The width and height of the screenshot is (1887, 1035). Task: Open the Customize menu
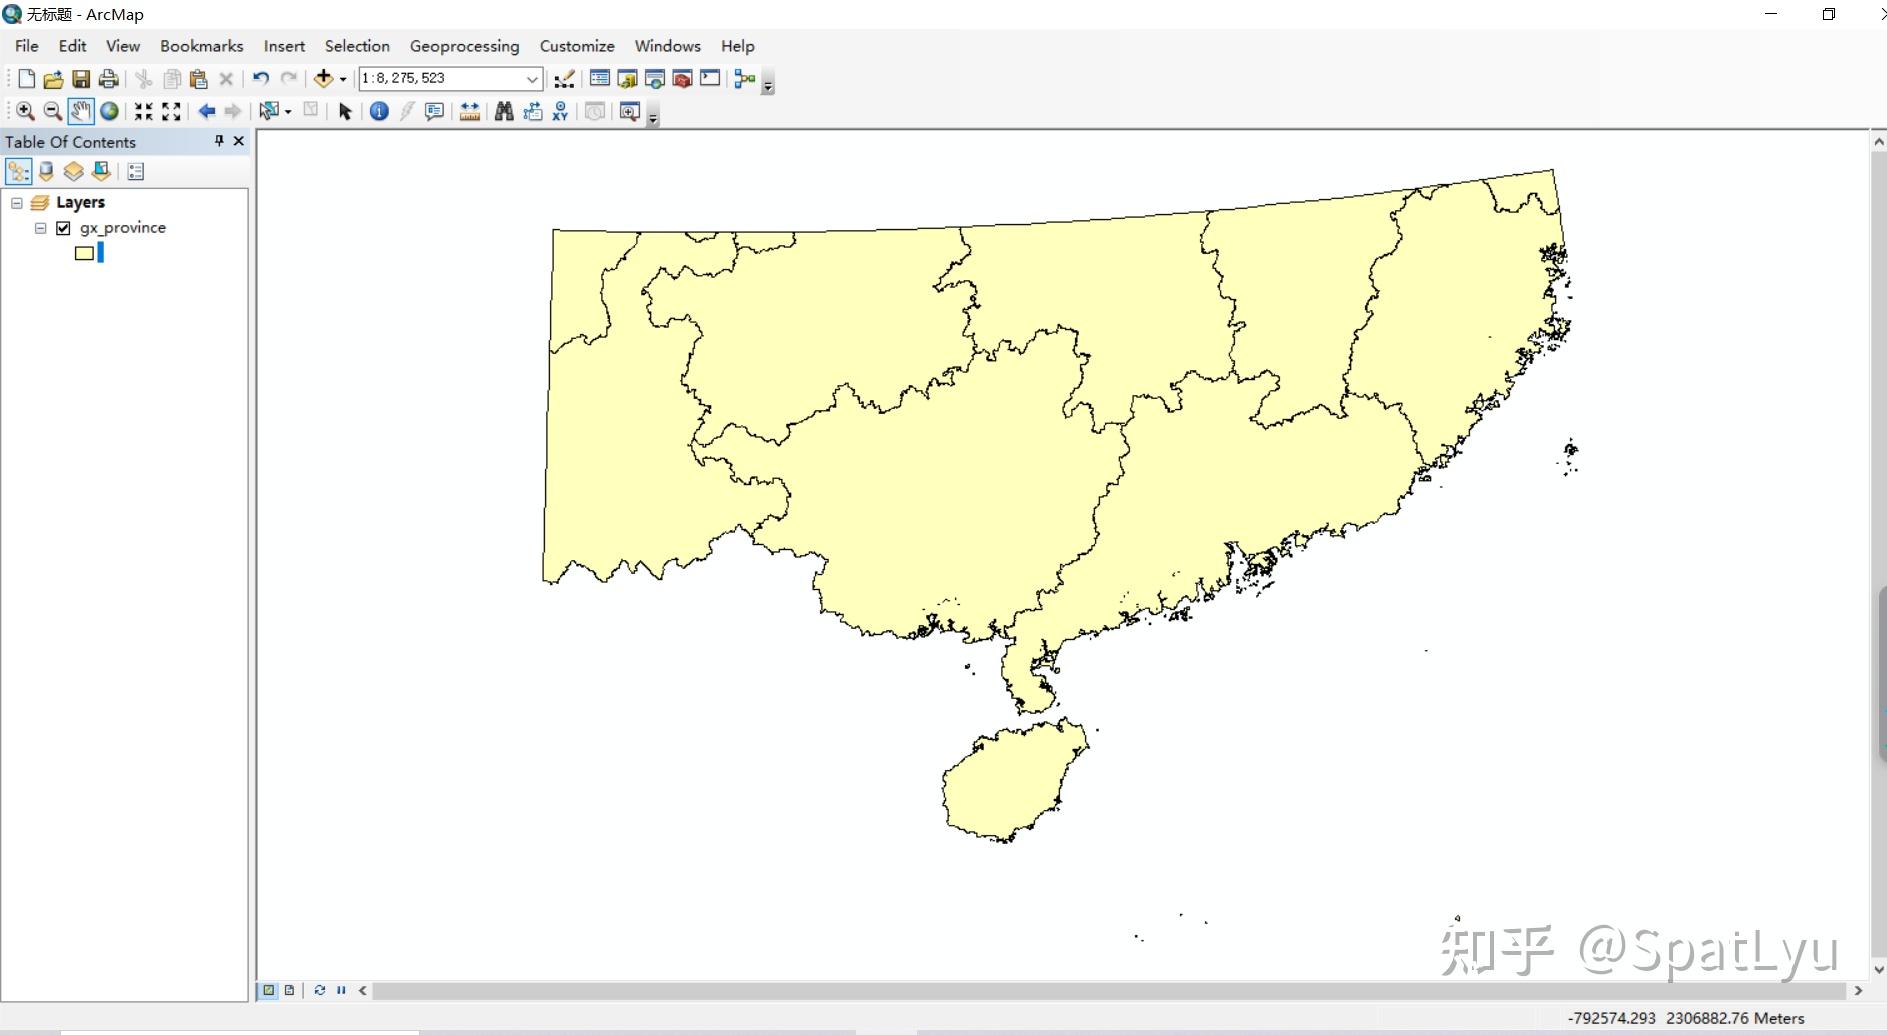577,46
